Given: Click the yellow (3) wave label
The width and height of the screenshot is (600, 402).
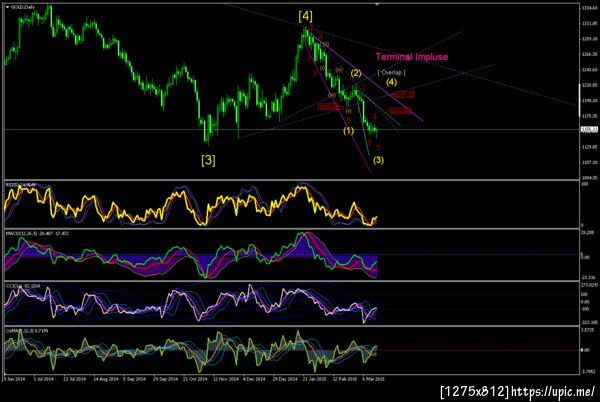Looking at the screenshot, I should (x=378, y=160).
